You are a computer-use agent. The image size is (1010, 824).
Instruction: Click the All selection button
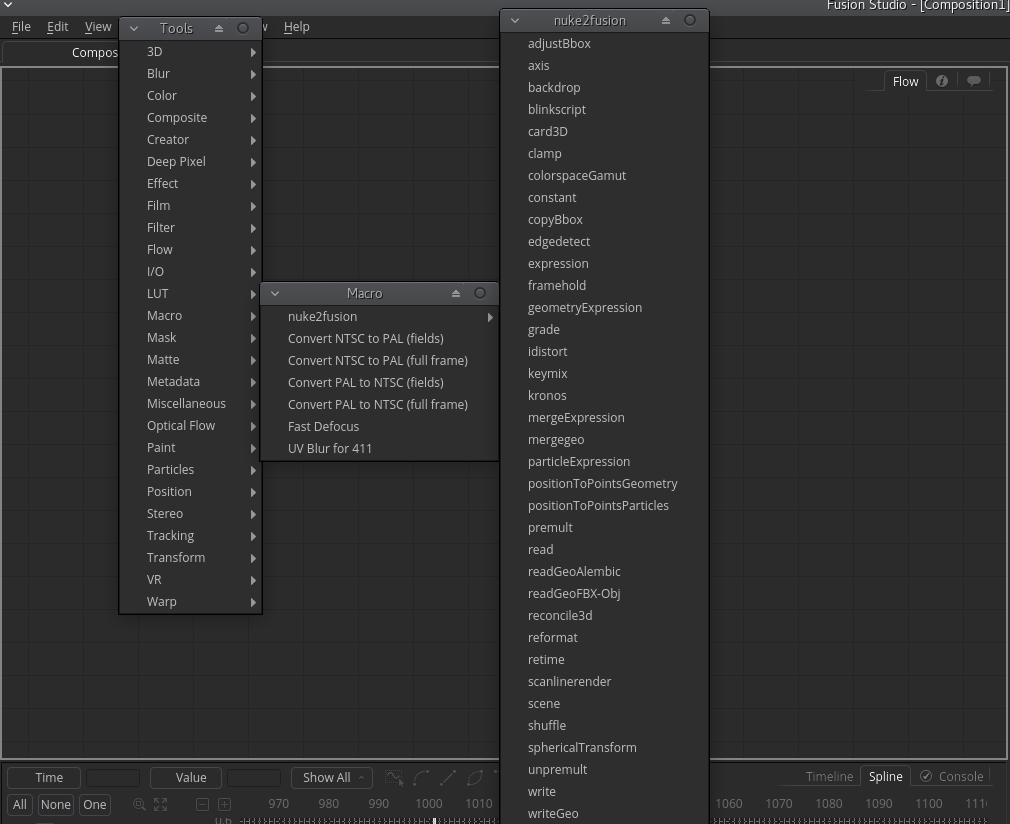20,804
